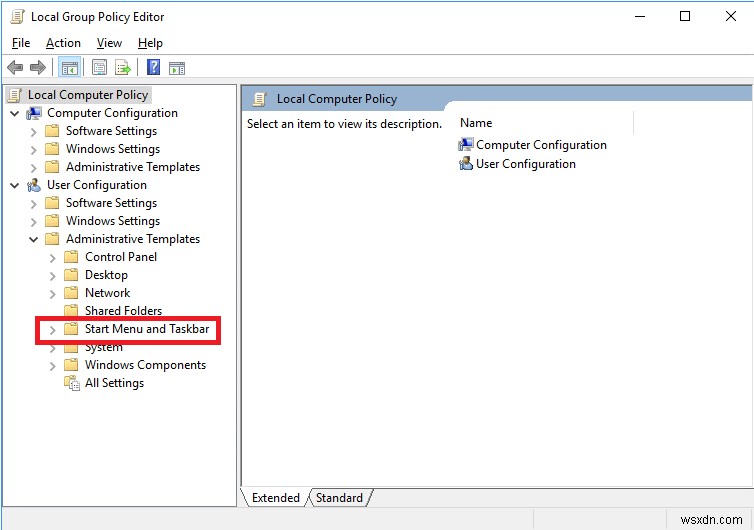Click the app icon in the title bar
The image size is (754, 530).
[17, 17]
